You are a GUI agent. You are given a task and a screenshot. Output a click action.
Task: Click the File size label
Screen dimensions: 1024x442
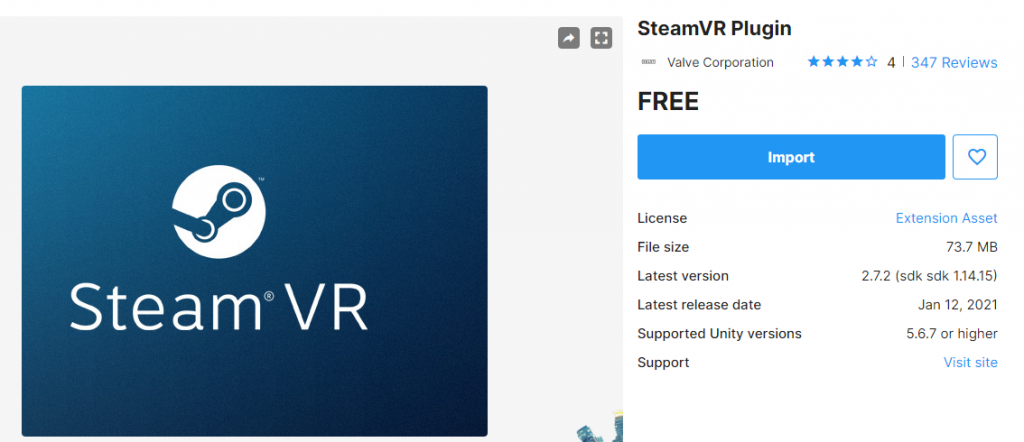663,247
